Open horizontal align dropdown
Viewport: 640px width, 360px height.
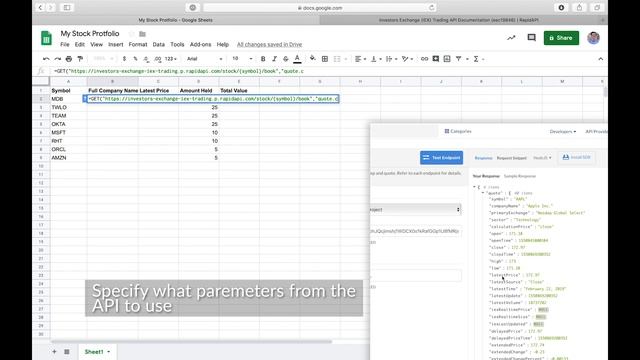tap(360, 59)
